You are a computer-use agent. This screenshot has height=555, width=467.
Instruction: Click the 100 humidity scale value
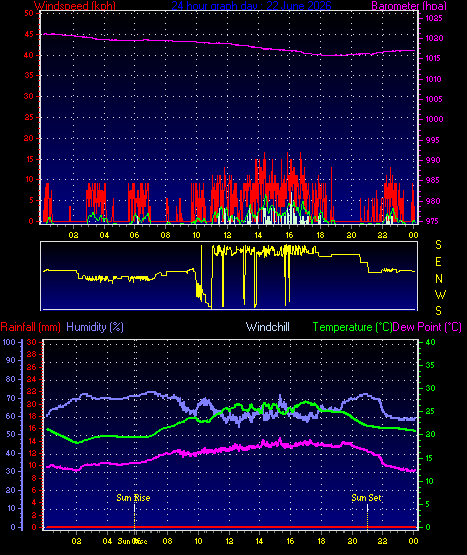pyautogui.click(x=9, y=342)
